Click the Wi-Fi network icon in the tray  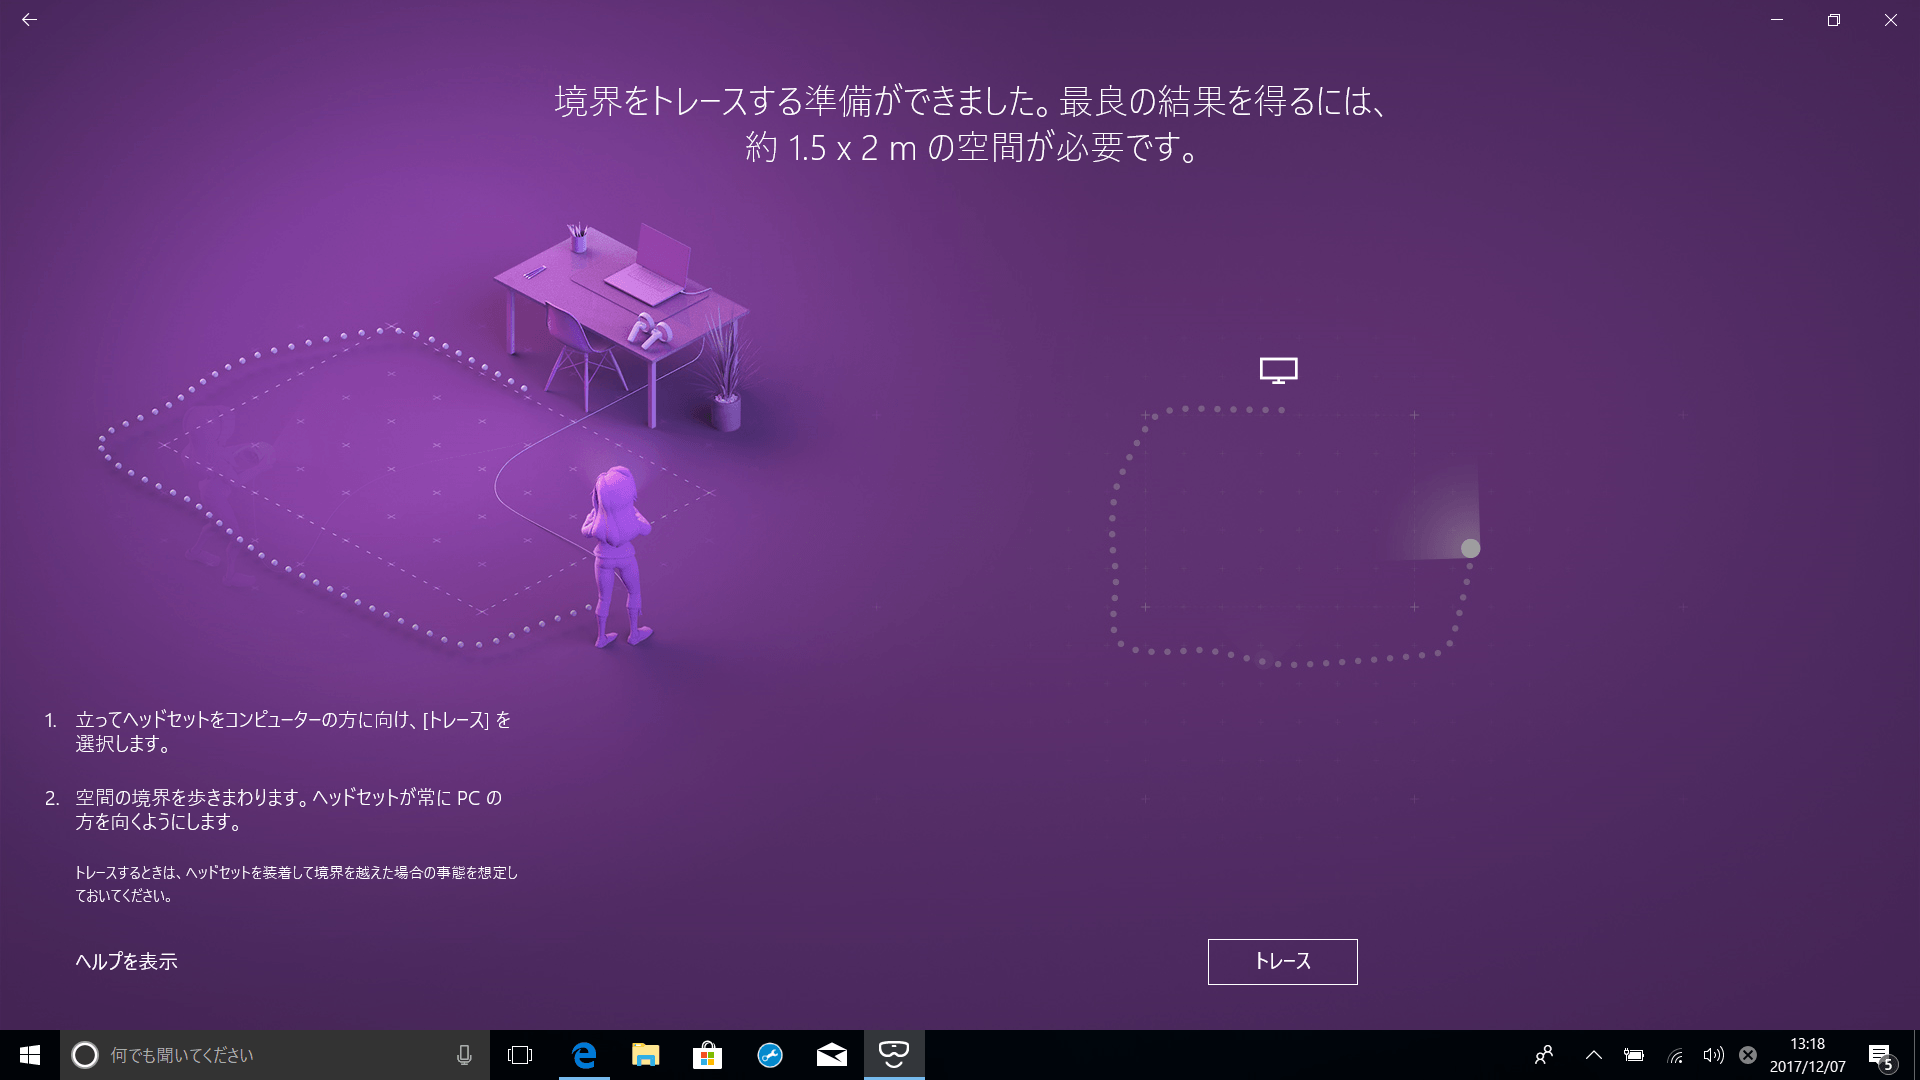1675,1055
